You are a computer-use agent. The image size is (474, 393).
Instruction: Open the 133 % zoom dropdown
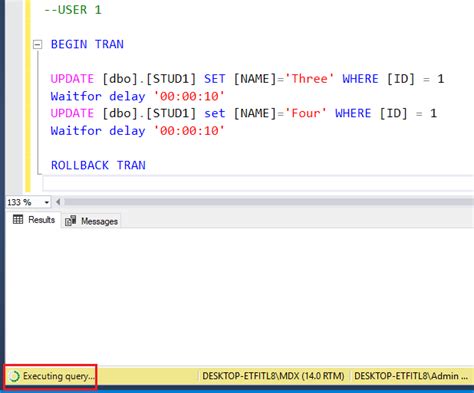click(x=47, y=202)
